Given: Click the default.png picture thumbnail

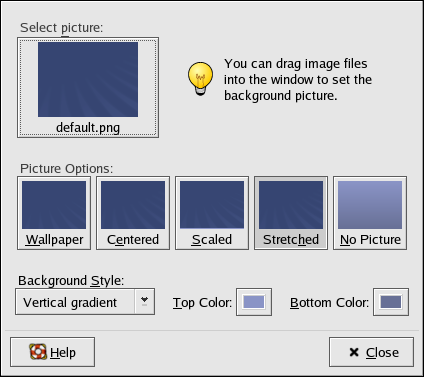Looking at the screenshot, I should [x=88, y=79].
